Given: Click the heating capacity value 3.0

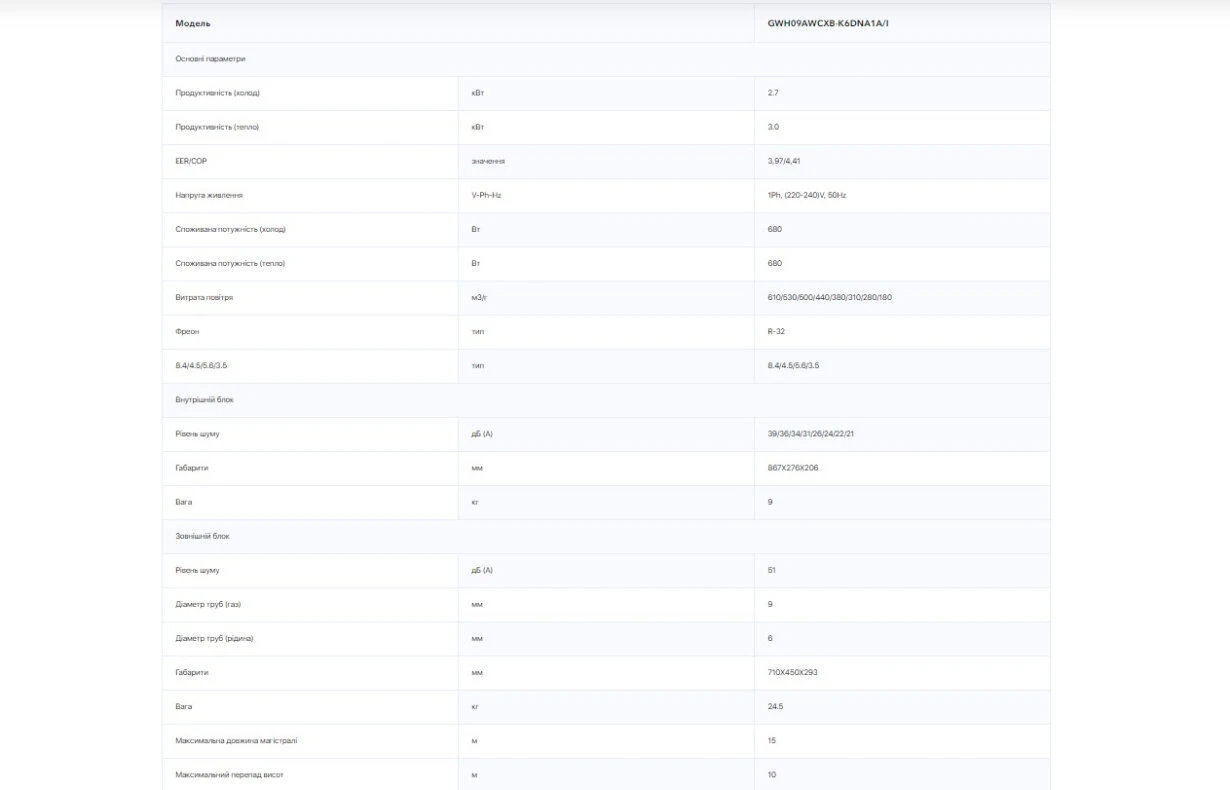Looking at the screenshot, I should tap(773, 127).
